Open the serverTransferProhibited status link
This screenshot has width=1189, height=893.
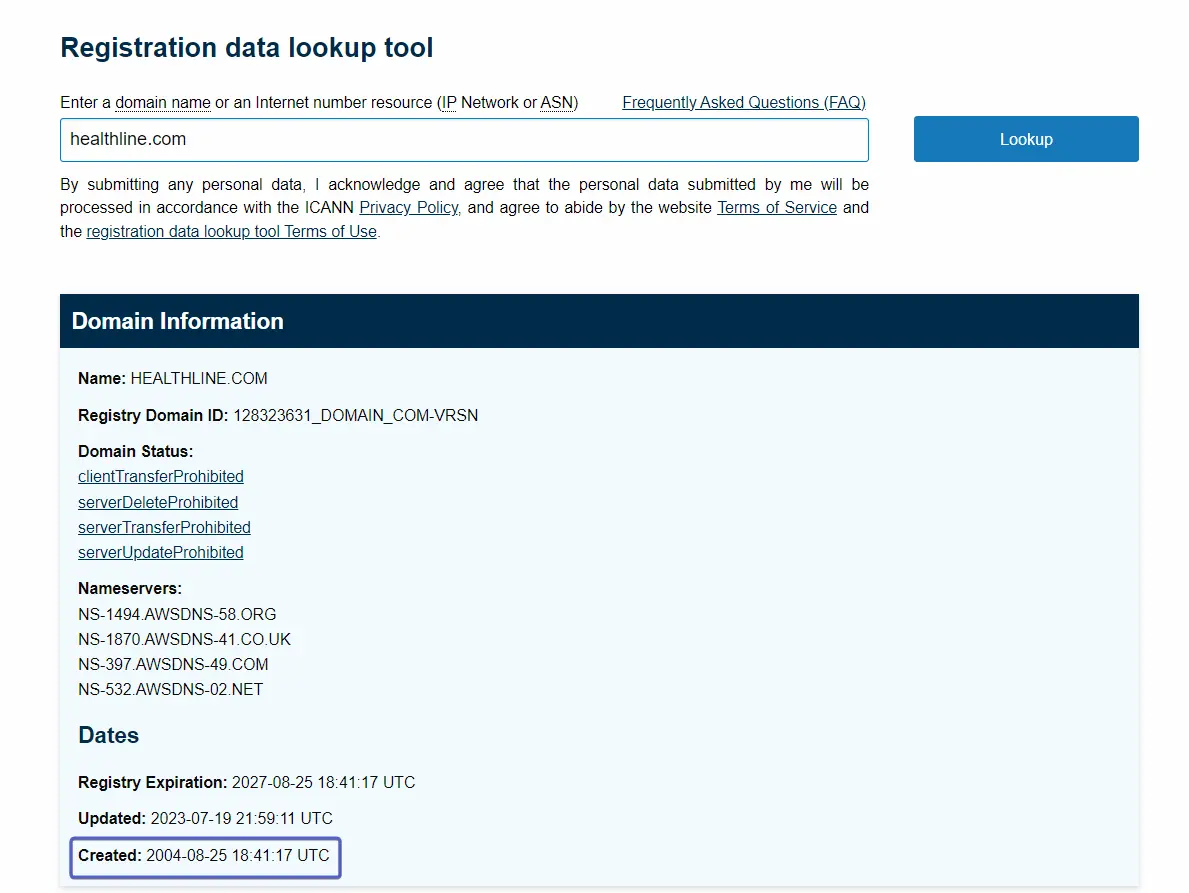(x=164, y=527)
